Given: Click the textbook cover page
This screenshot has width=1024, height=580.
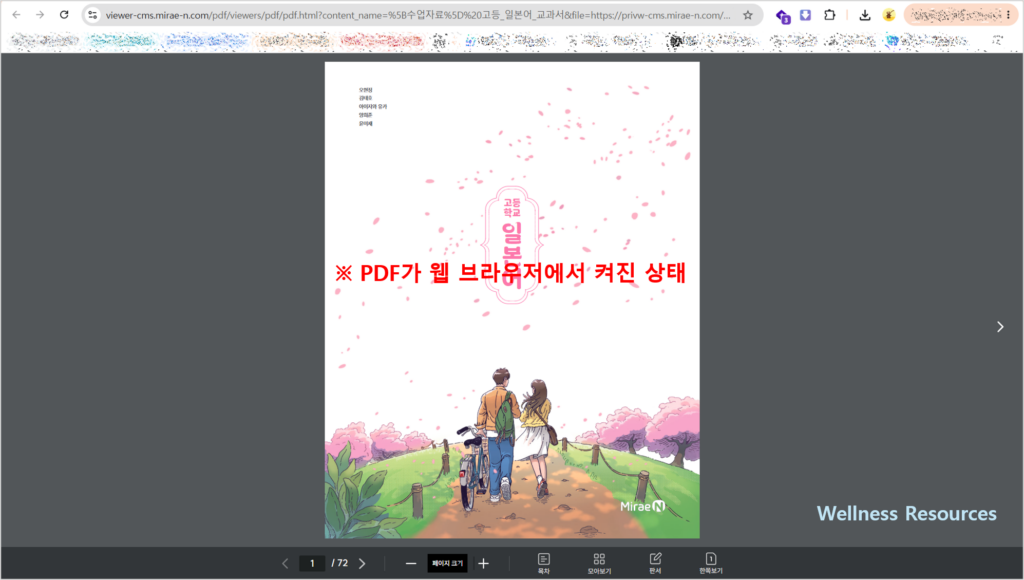Looking at the screenshot, I should pyautogui.click(x=512, y=300).
